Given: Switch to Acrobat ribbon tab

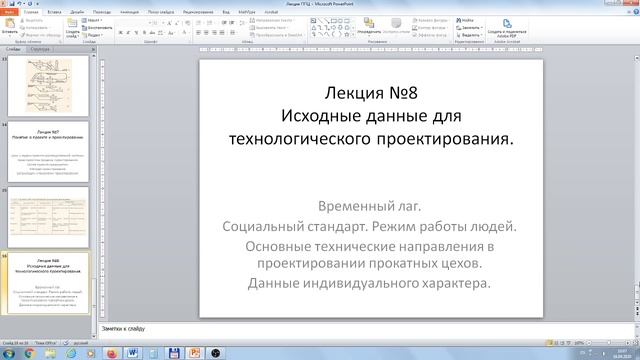Looking at the screenshot, I should click(271, 12).
